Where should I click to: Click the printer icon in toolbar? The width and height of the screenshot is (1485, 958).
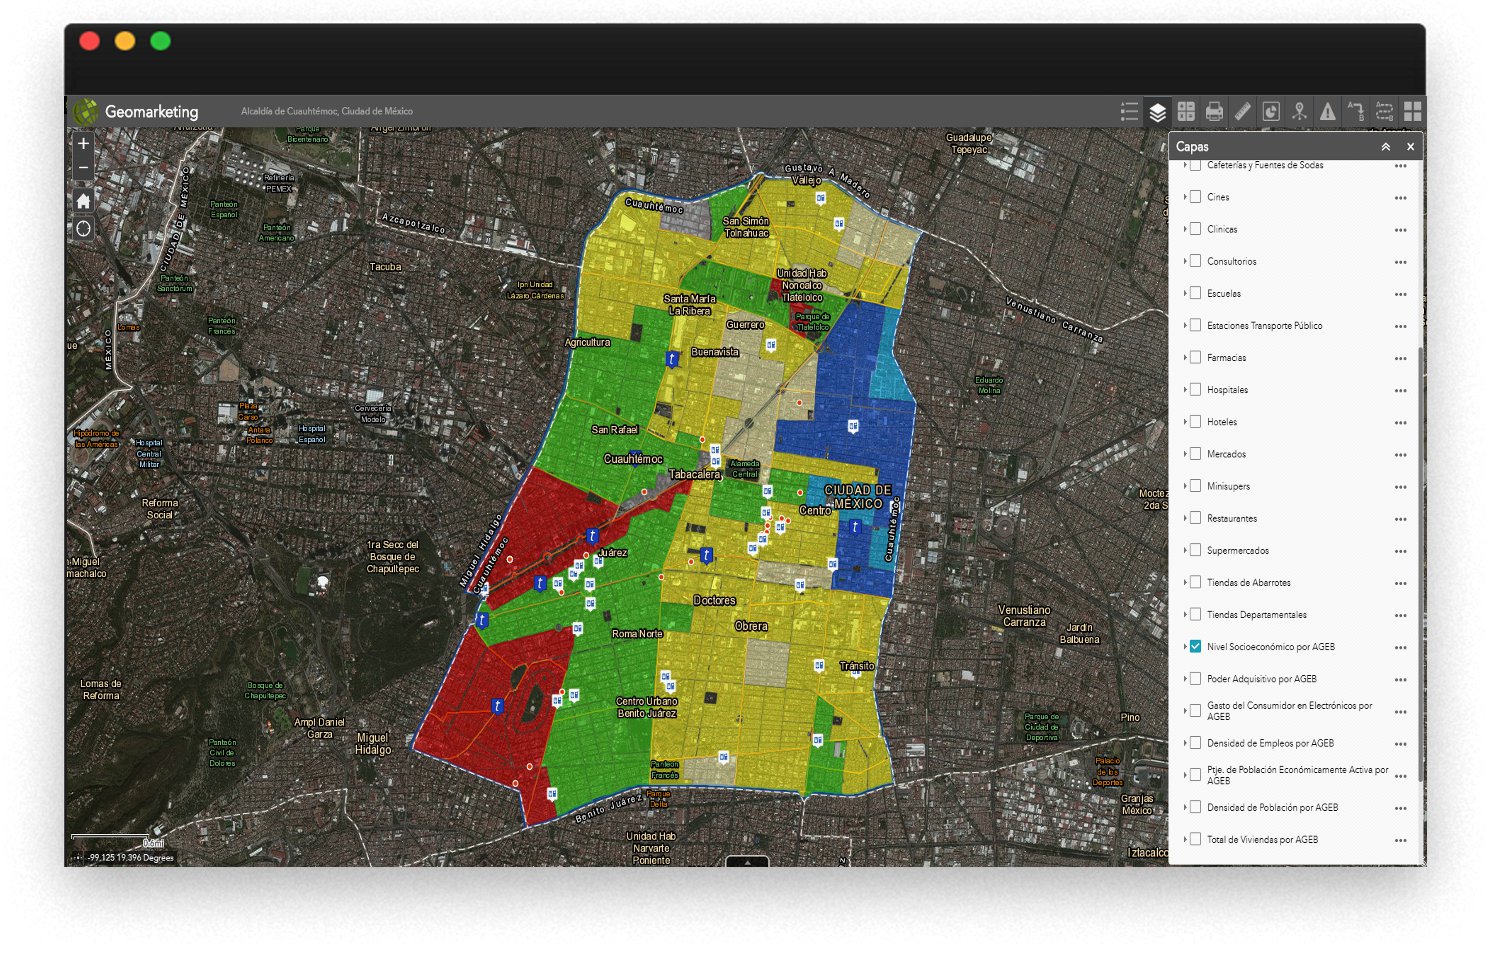[1214, 112]
